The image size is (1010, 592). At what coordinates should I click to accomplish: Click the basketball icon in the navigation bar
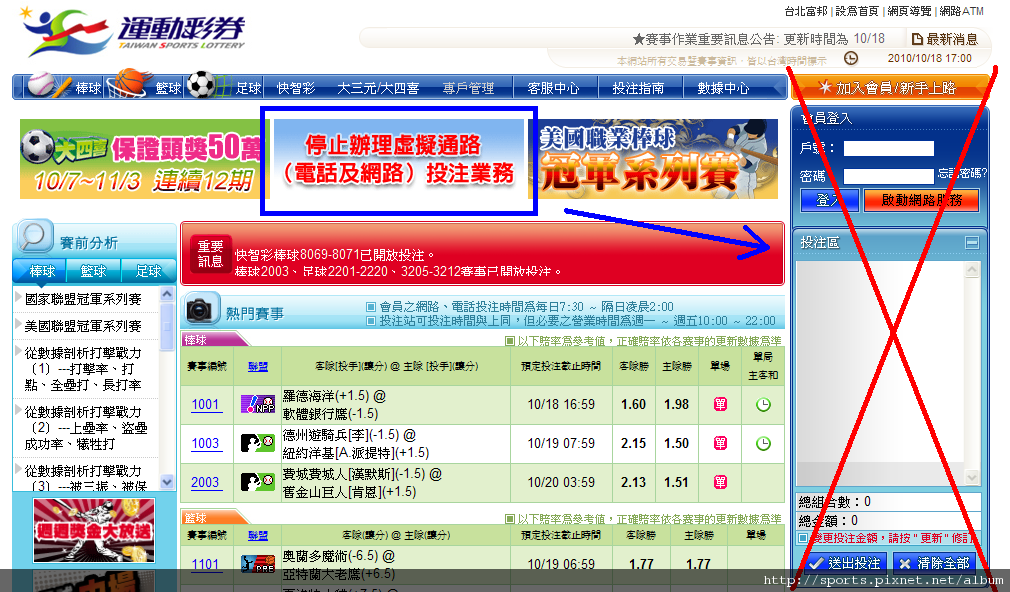[x=129, y=84]
